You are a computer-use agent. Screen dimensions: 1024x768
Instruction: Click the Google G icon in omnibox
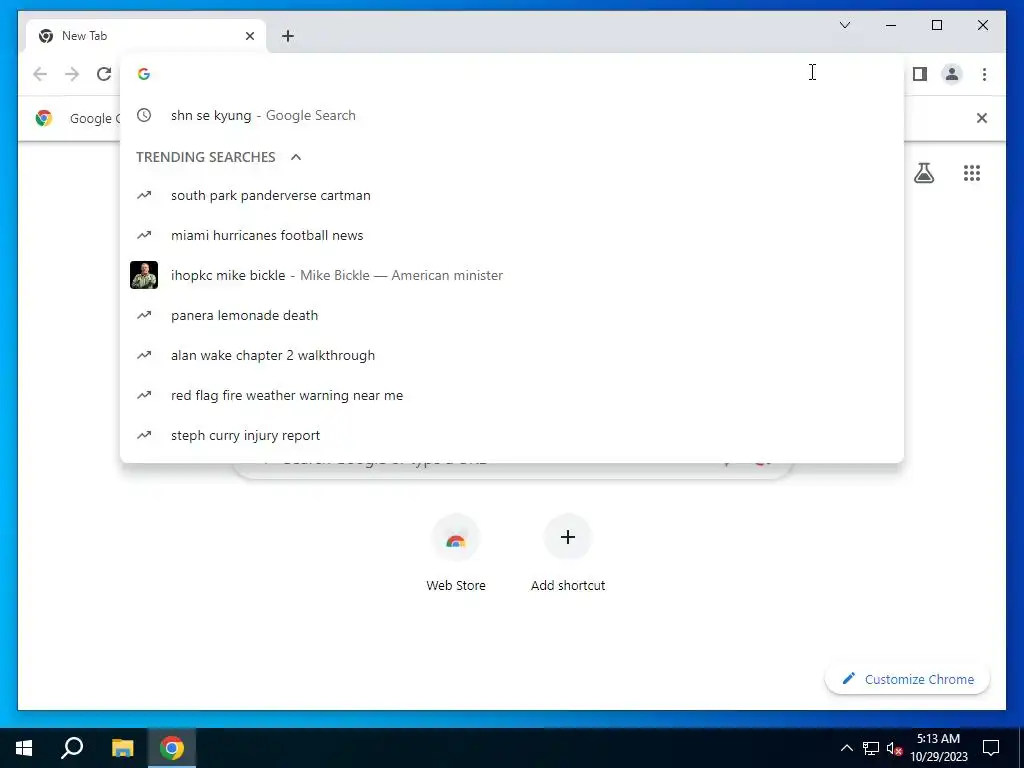[x=144, y=74]
